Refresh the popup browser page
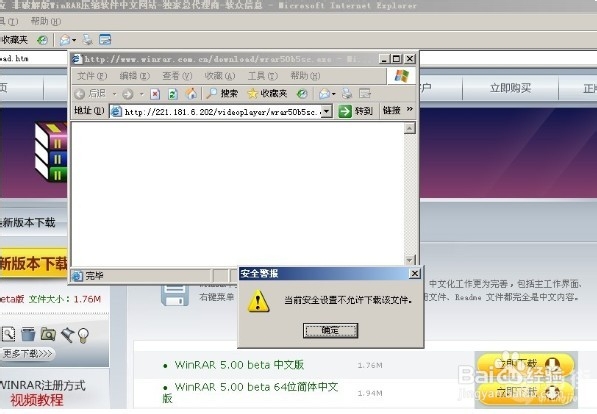597x414 pixels. tap(173, 94)
